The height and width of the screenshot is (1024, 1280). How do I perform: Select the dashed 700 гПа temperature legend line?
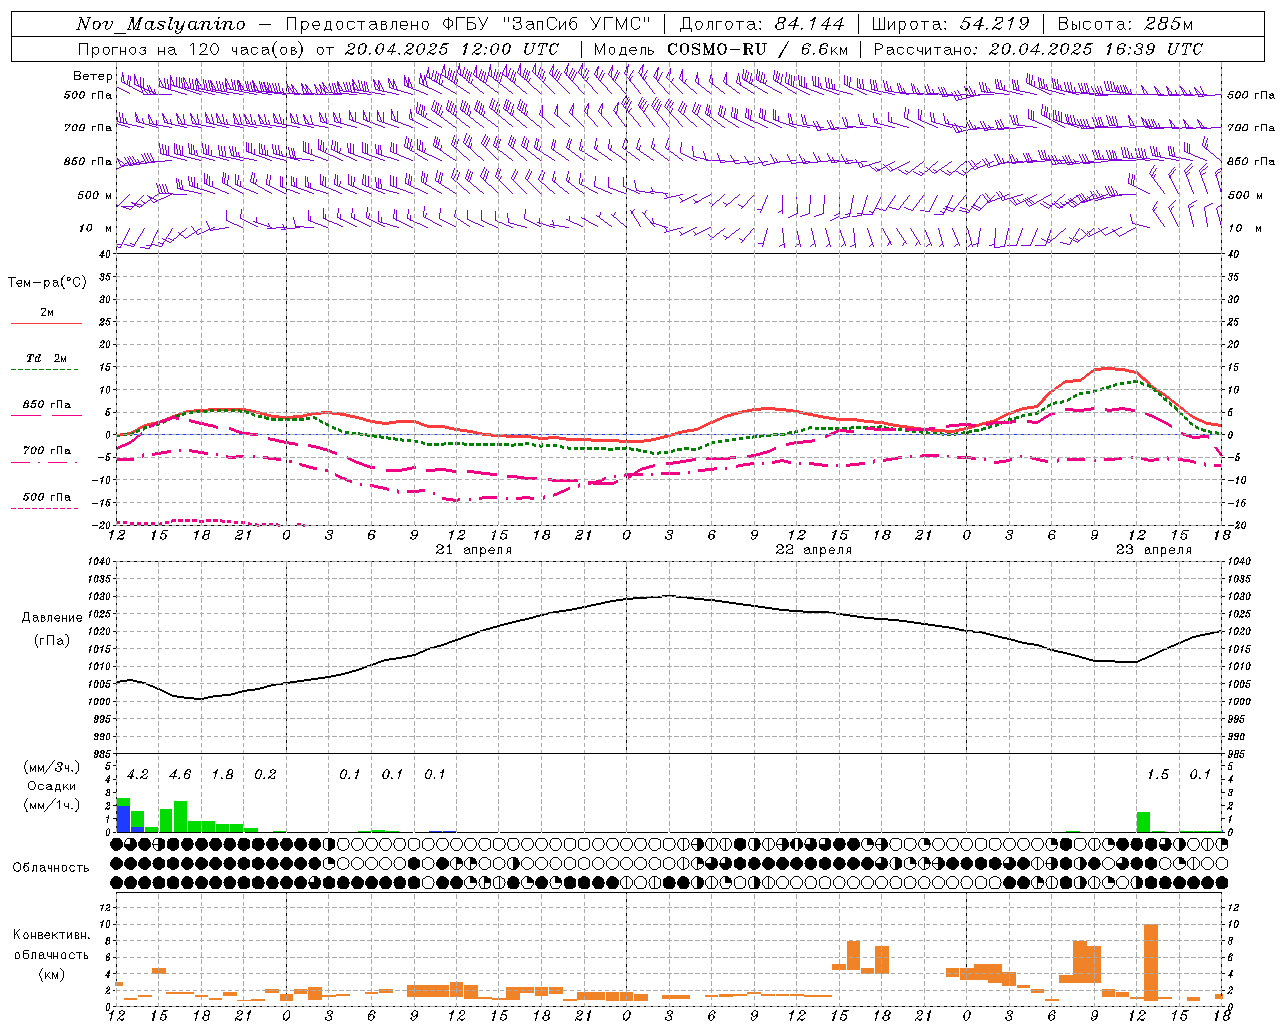44,462
